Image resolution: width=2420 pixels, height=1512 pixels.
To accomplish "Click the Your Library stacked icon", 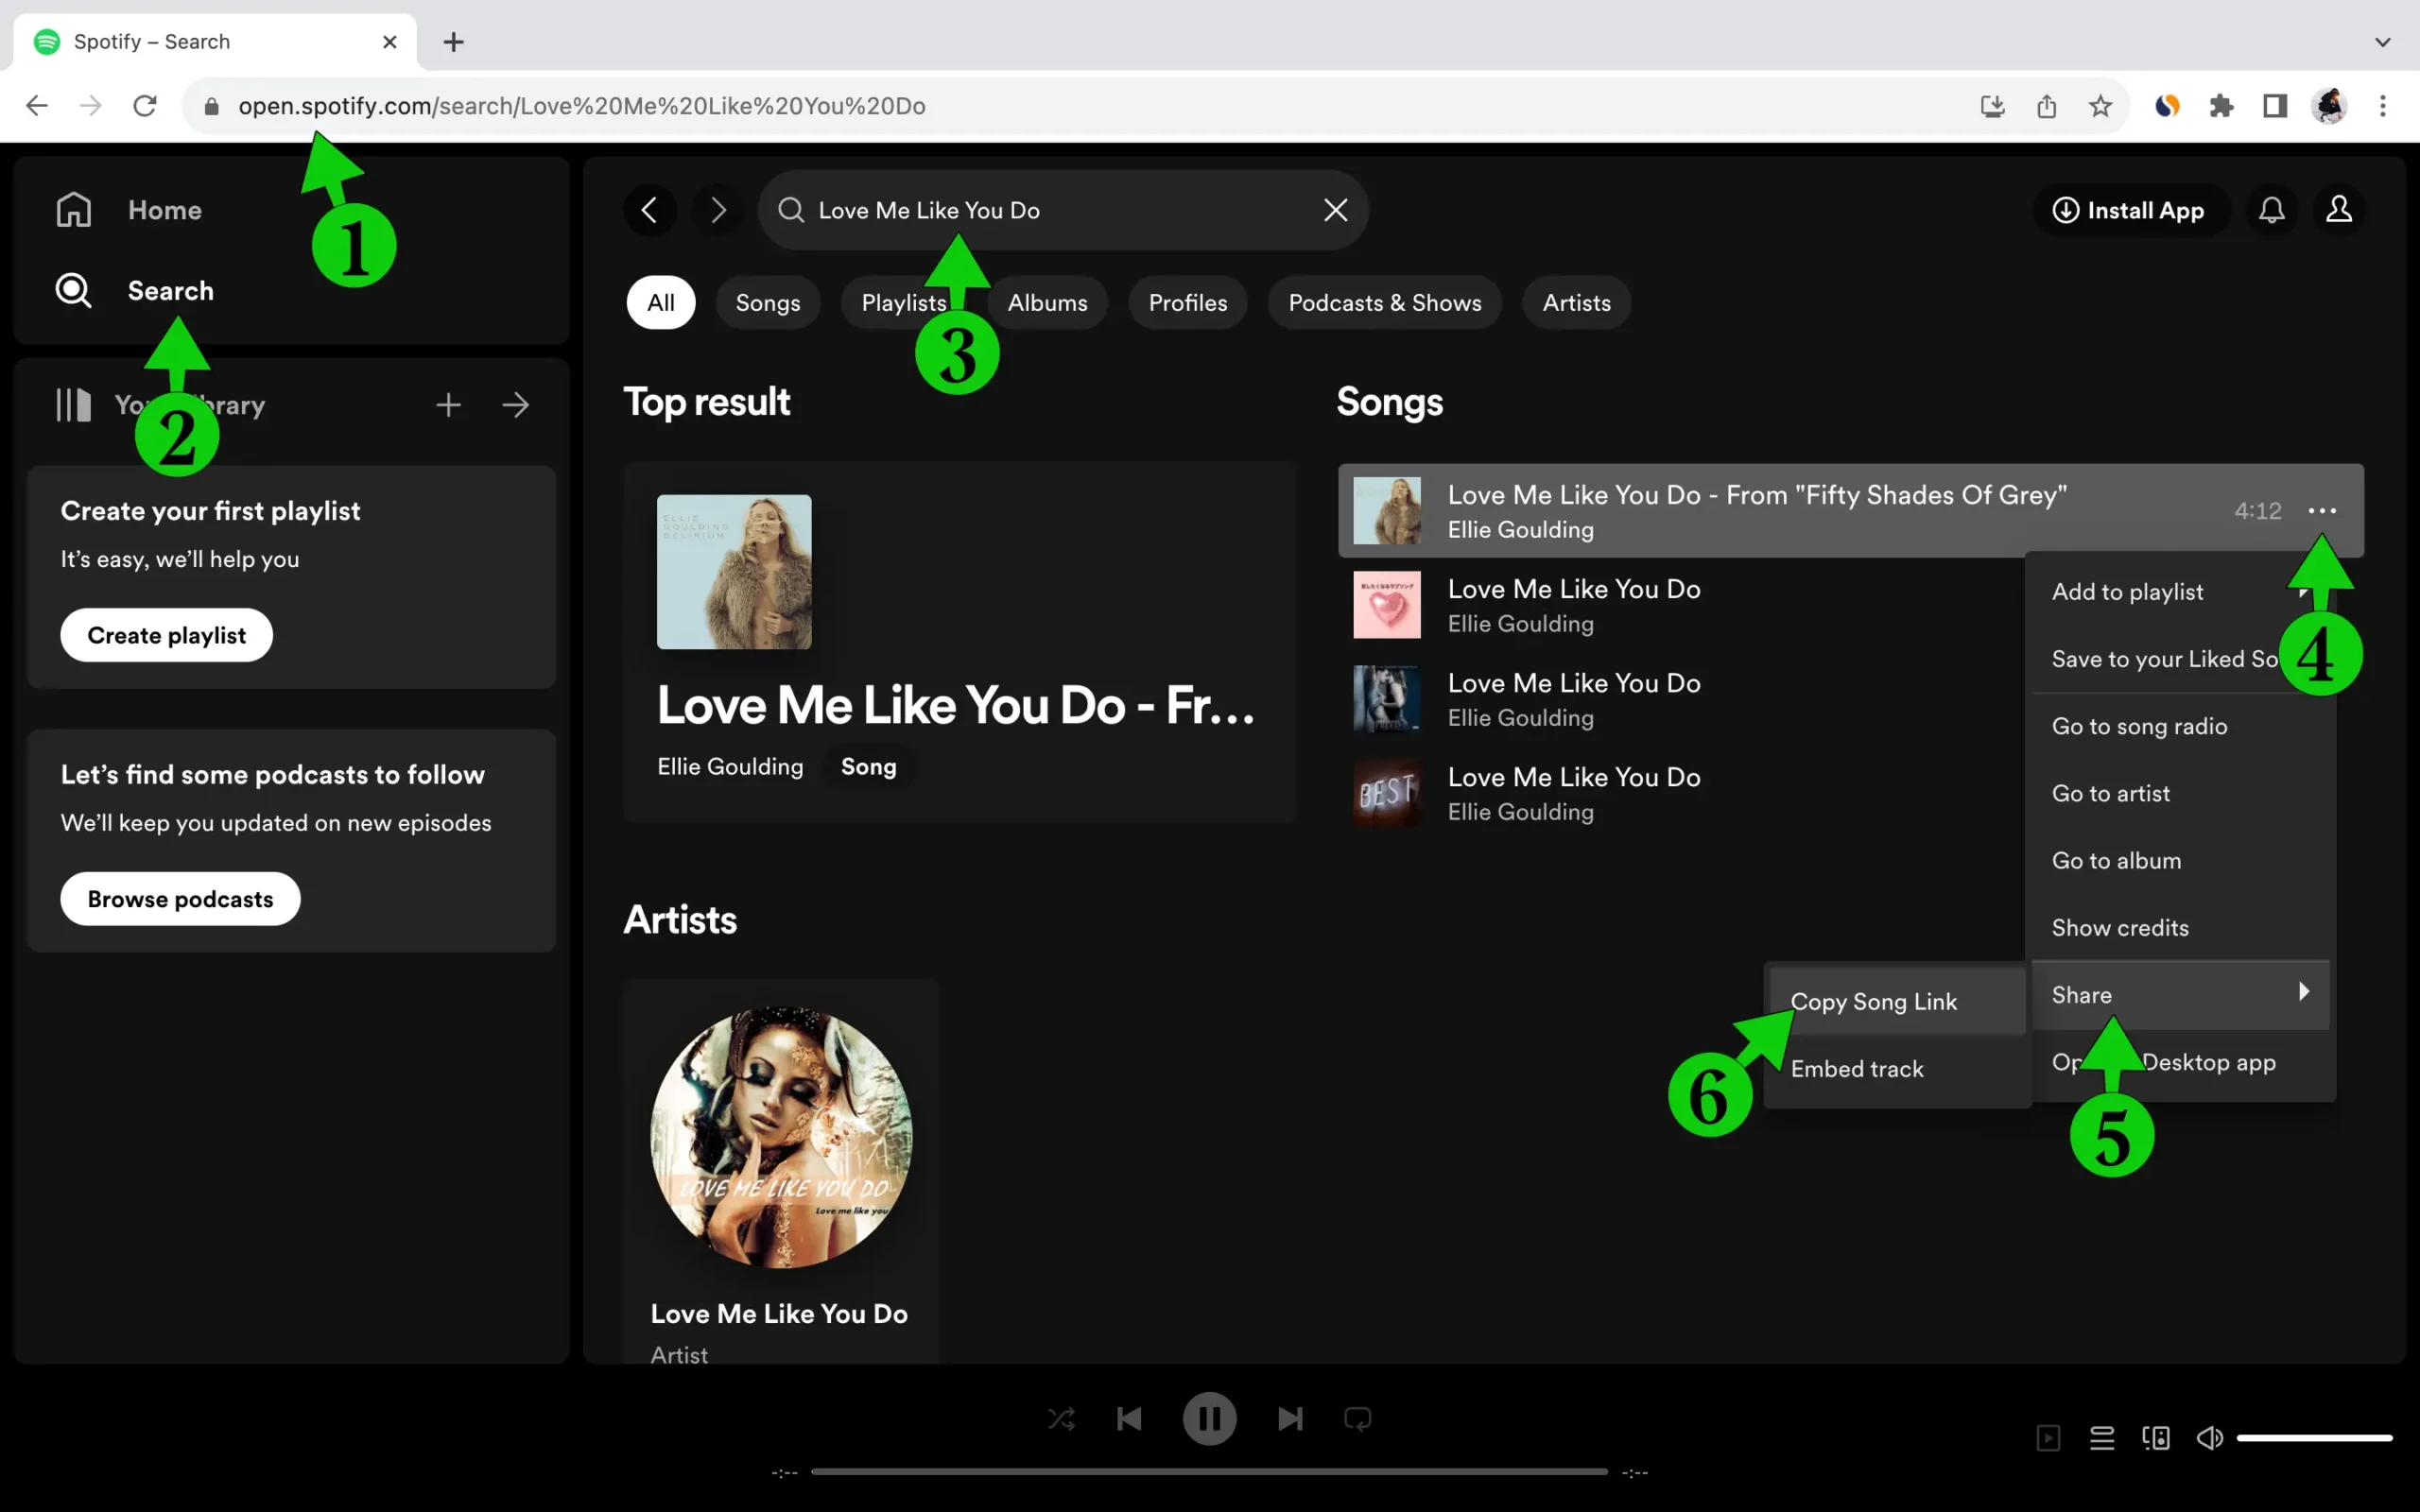I will [x=74, y=405].
